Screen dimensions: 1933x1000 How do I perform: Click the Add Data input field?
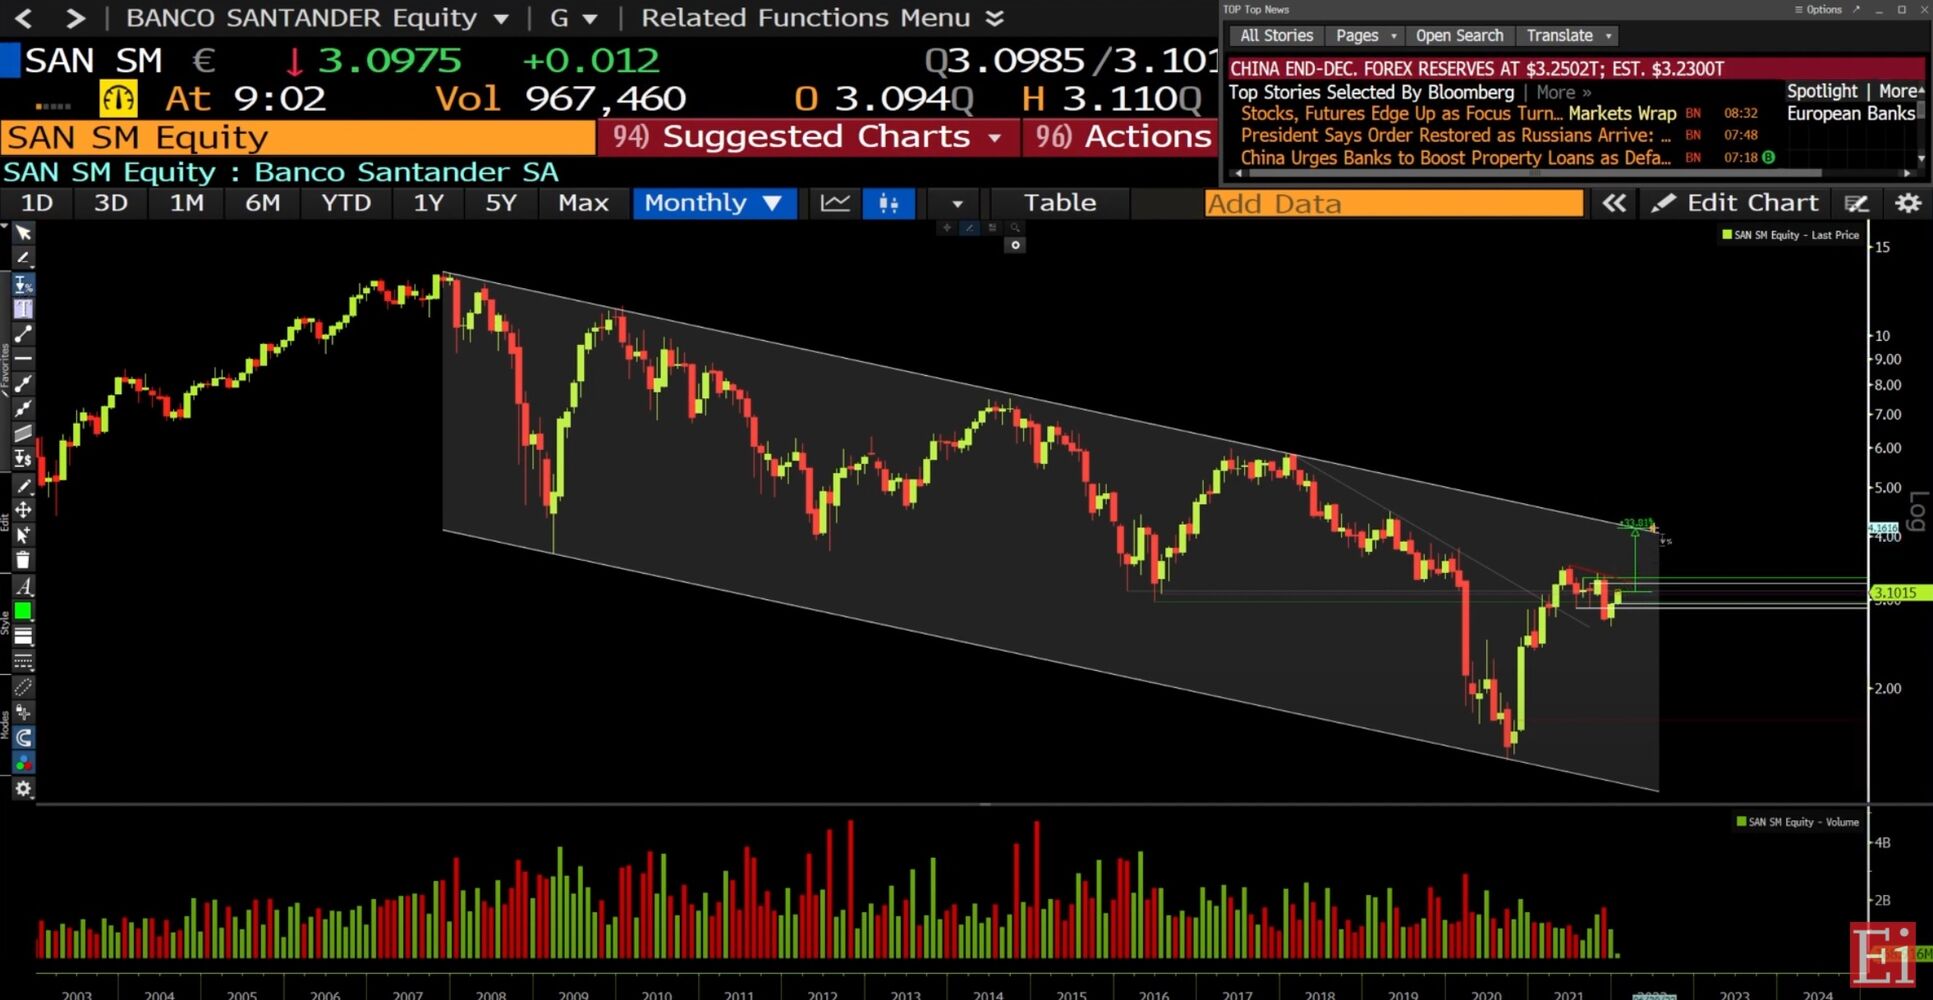[1394, 204]
